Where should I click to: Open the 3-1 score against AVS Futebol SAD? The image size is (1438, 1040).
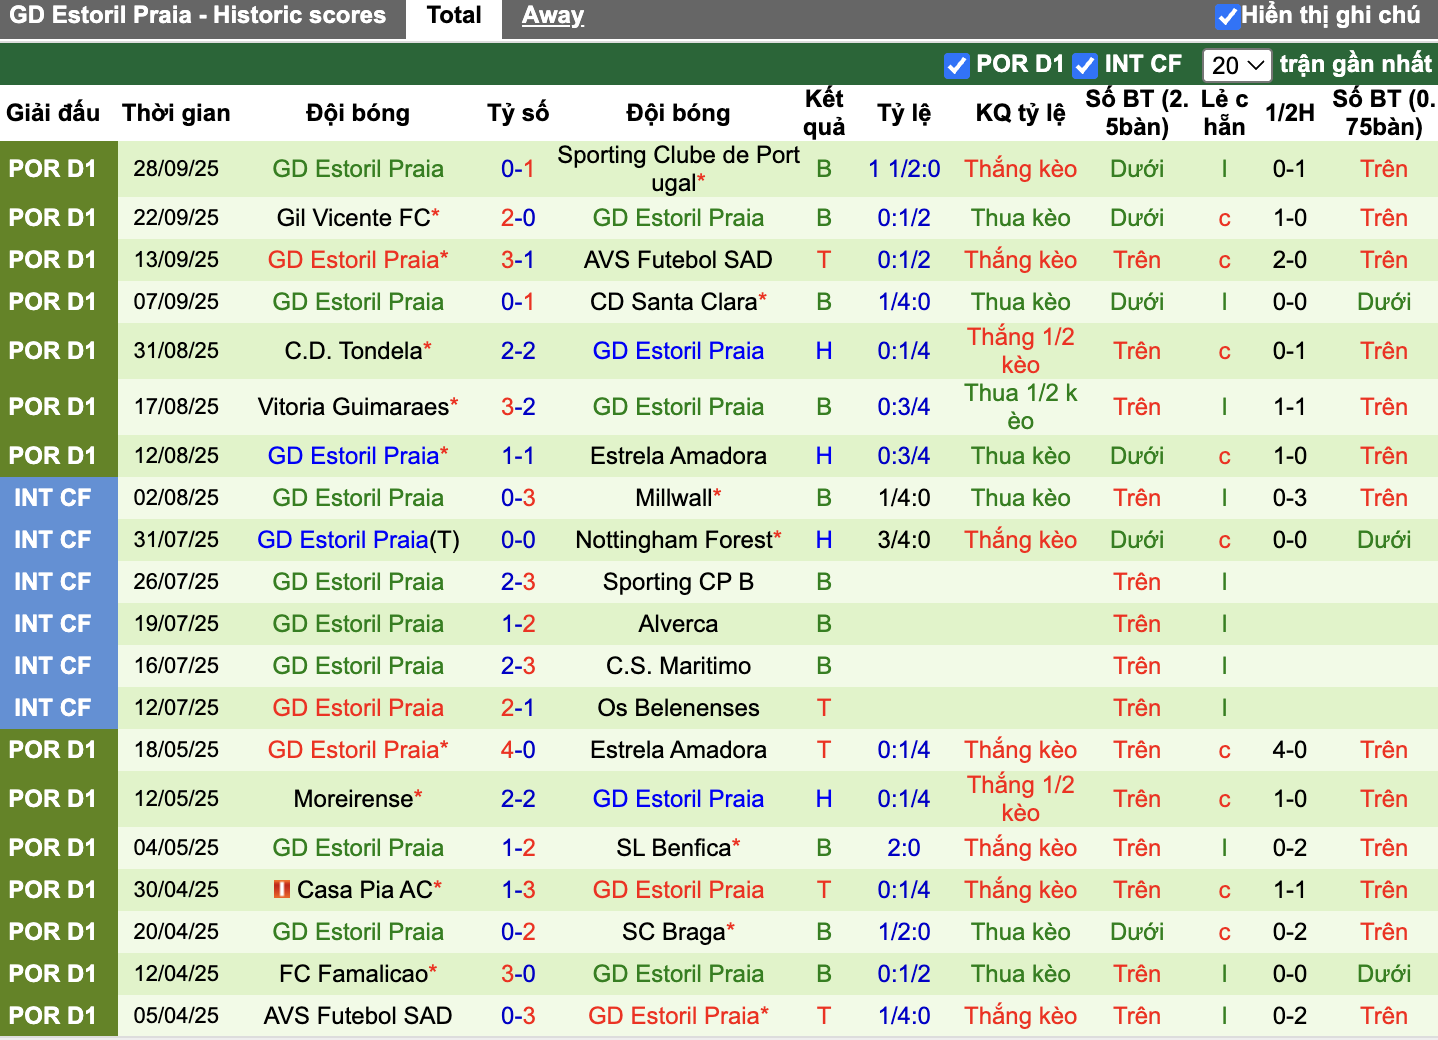pos(518,260)
